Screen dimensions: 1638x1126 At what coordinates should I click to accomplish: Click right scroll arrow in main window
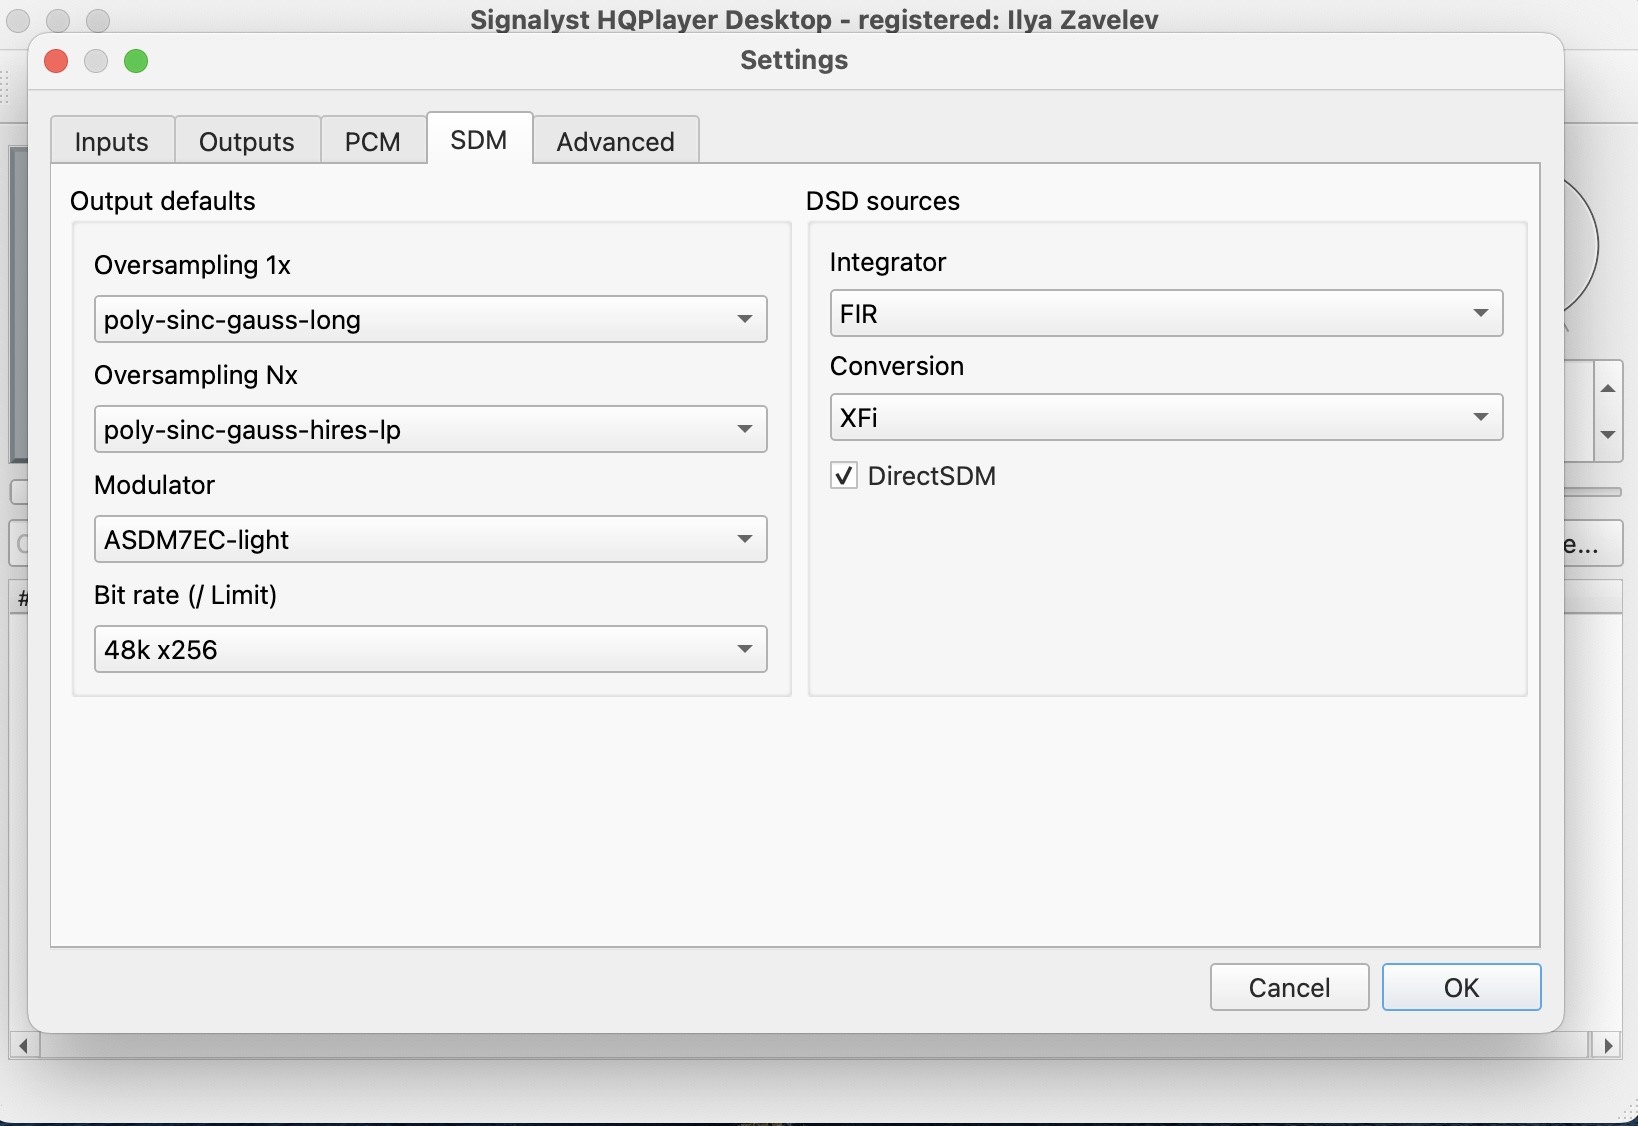tap(1607, 1046)
